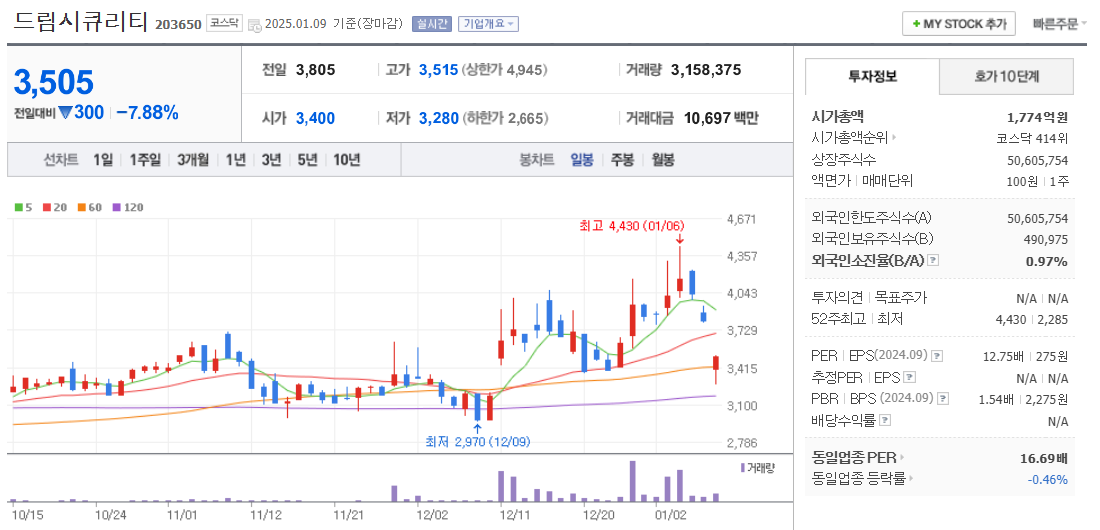Click the 고가 value 3,515
This screenshot has width=1100, height=530.
[438, 69]
